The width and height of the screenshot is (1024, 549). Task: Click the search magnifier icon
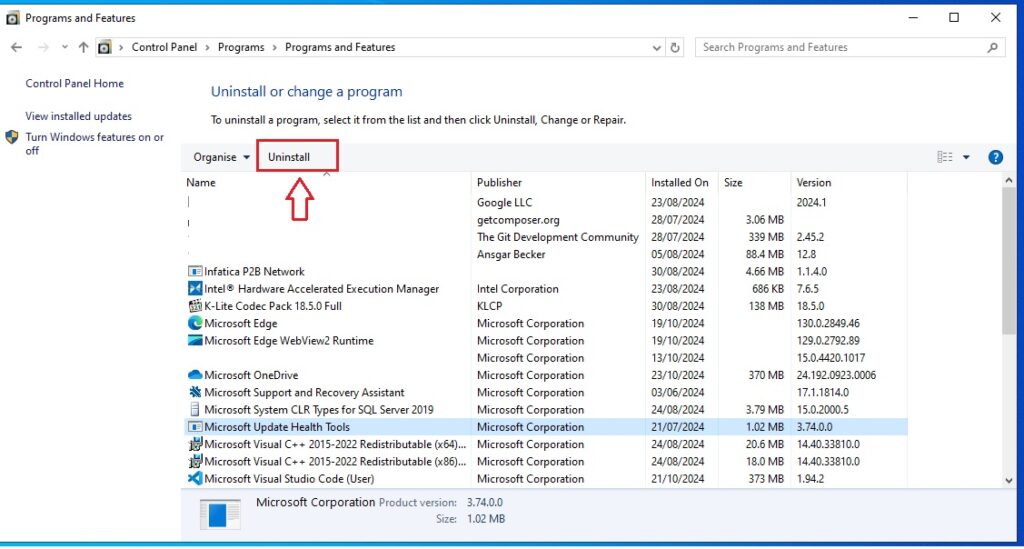tap(993, 47)
